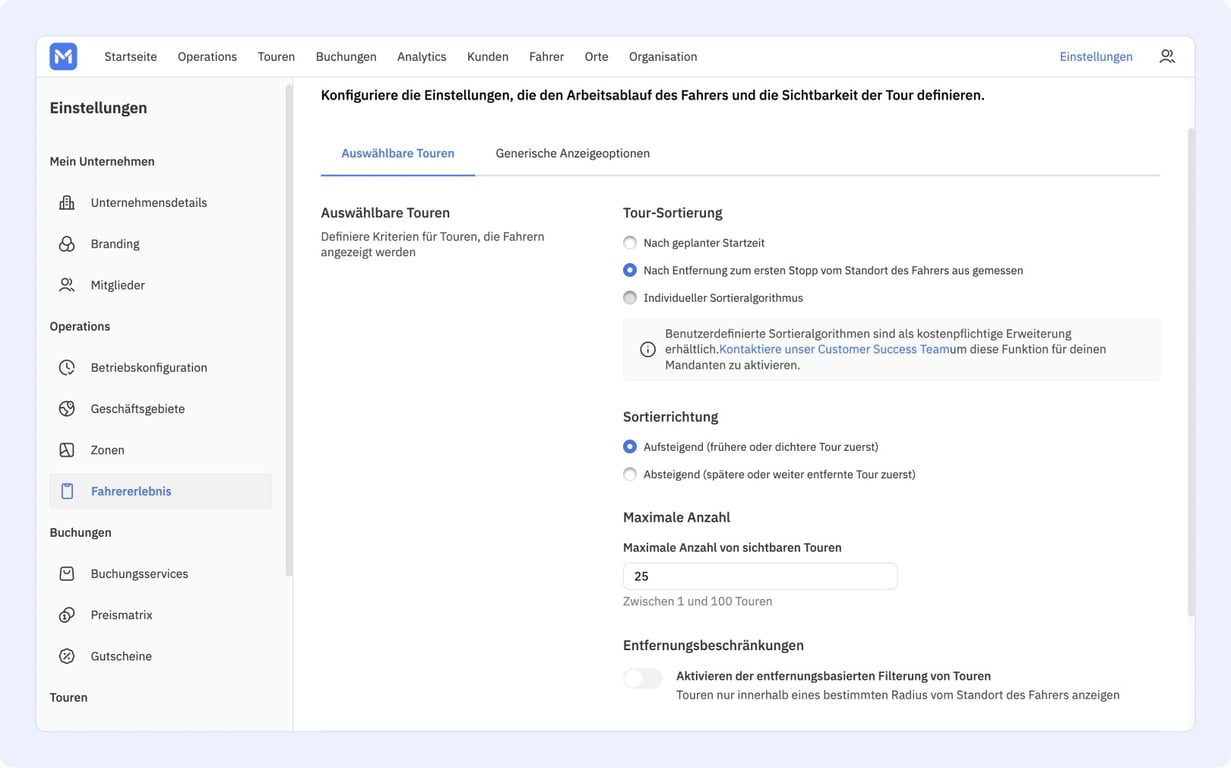Open Organisation in top navigation
This screenshot has height=768, width=1231.
point(663,57)
